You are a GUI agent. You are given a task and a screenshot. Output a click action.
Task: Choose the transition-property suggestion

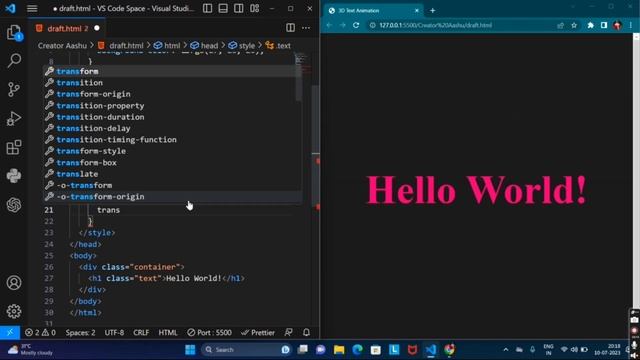click(x=173, y=106)
